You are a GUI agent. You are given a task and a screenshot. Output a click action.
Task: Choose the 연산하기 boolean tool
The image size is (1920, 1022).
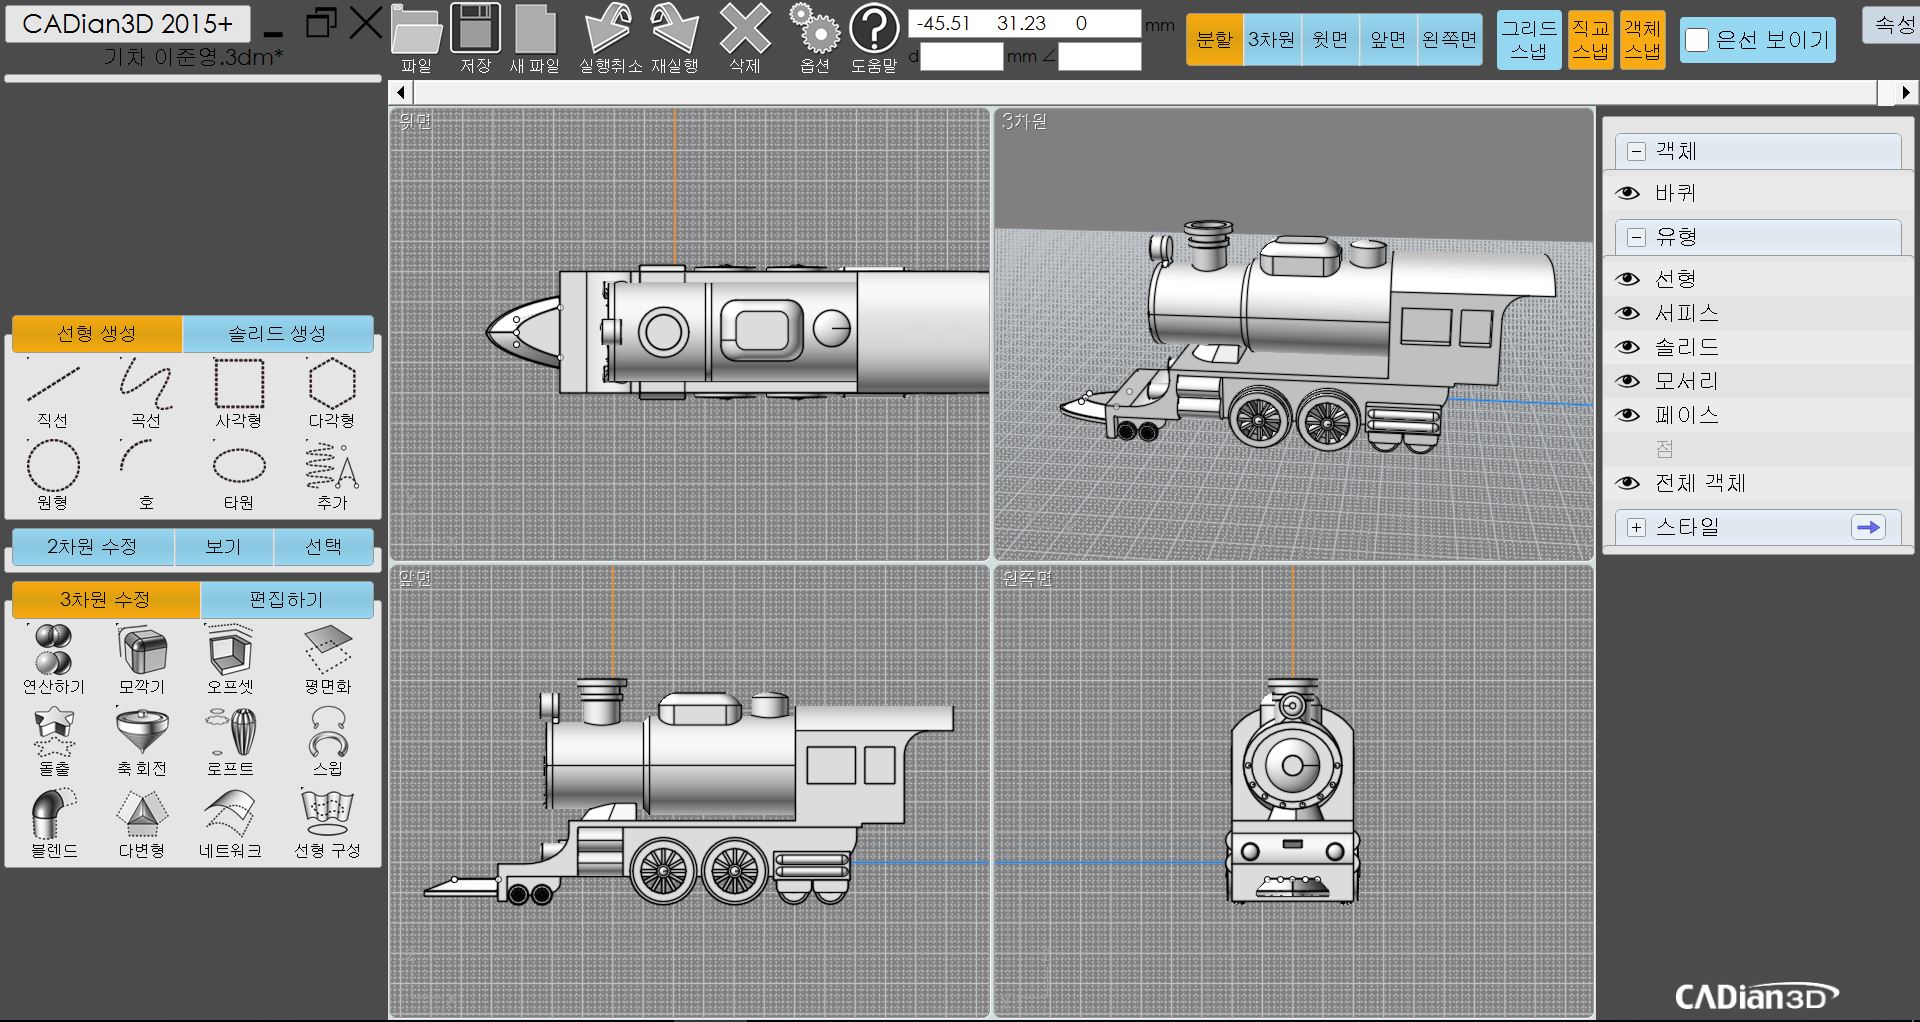click(x=53, y=650)
